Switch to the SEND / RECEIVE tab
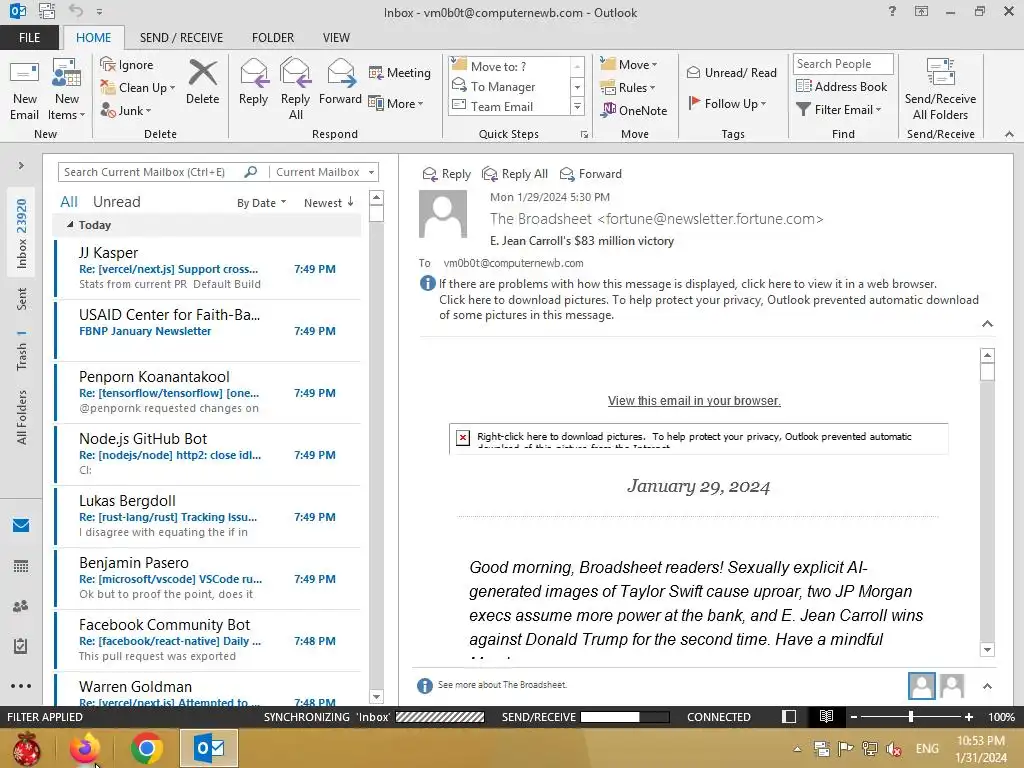The height and width of the screenshot is (768, 1024). (182, 38)
